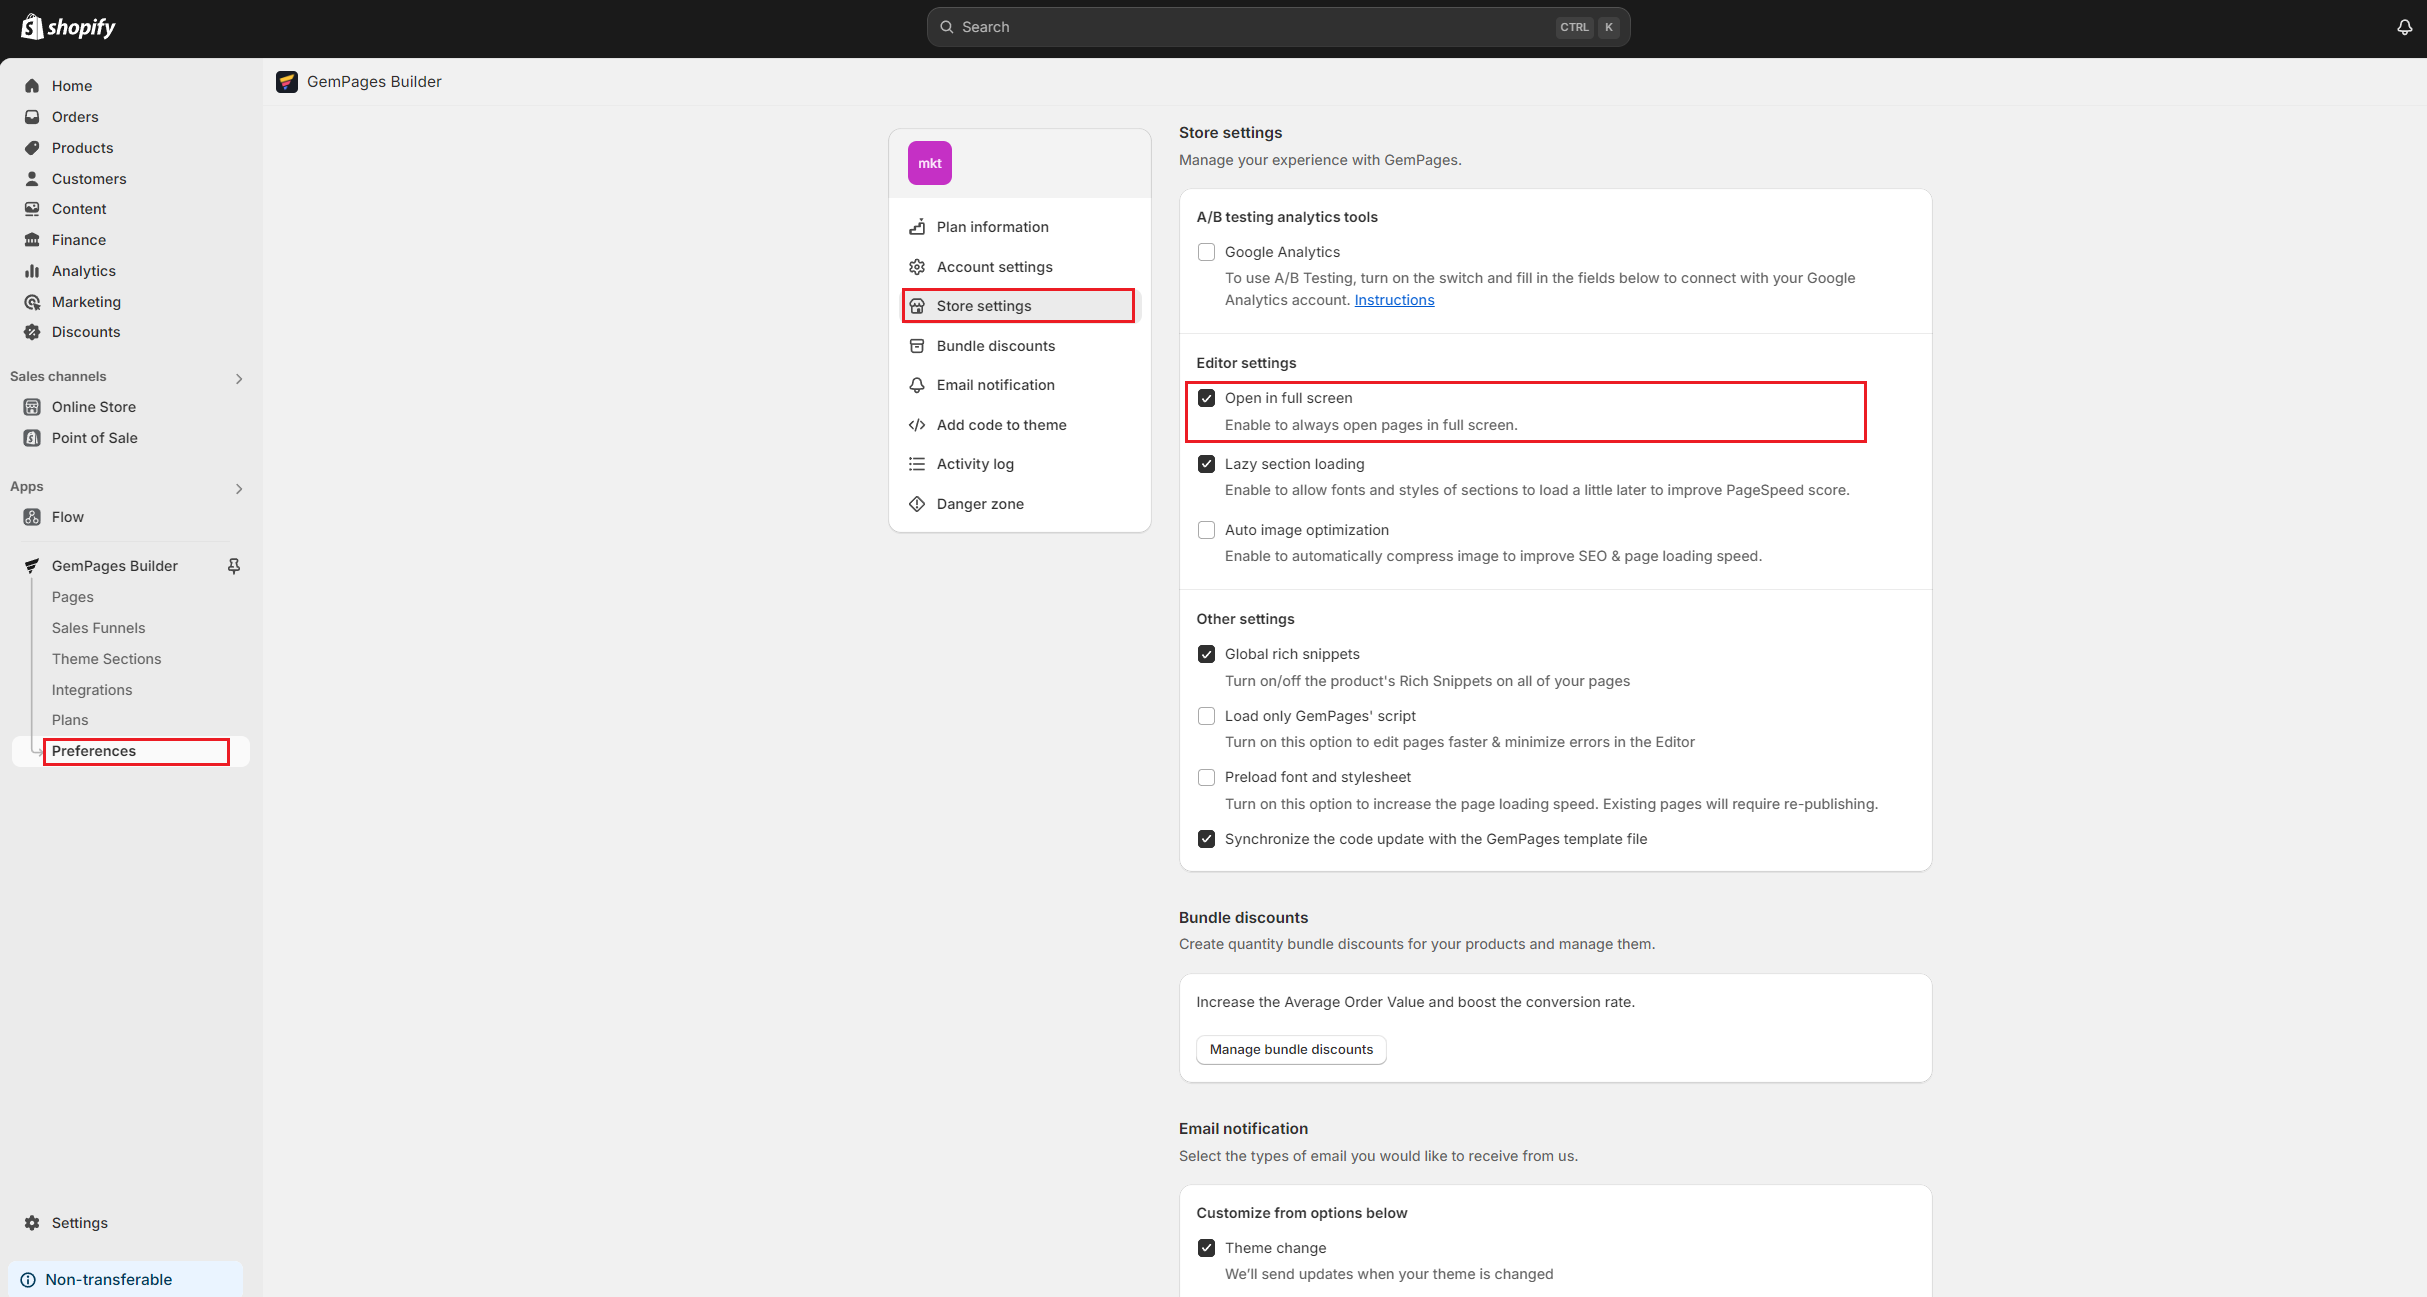Select the Email notification bell icon
Viewport: 2427px width, 1297px height.
[x=916, y=385]
